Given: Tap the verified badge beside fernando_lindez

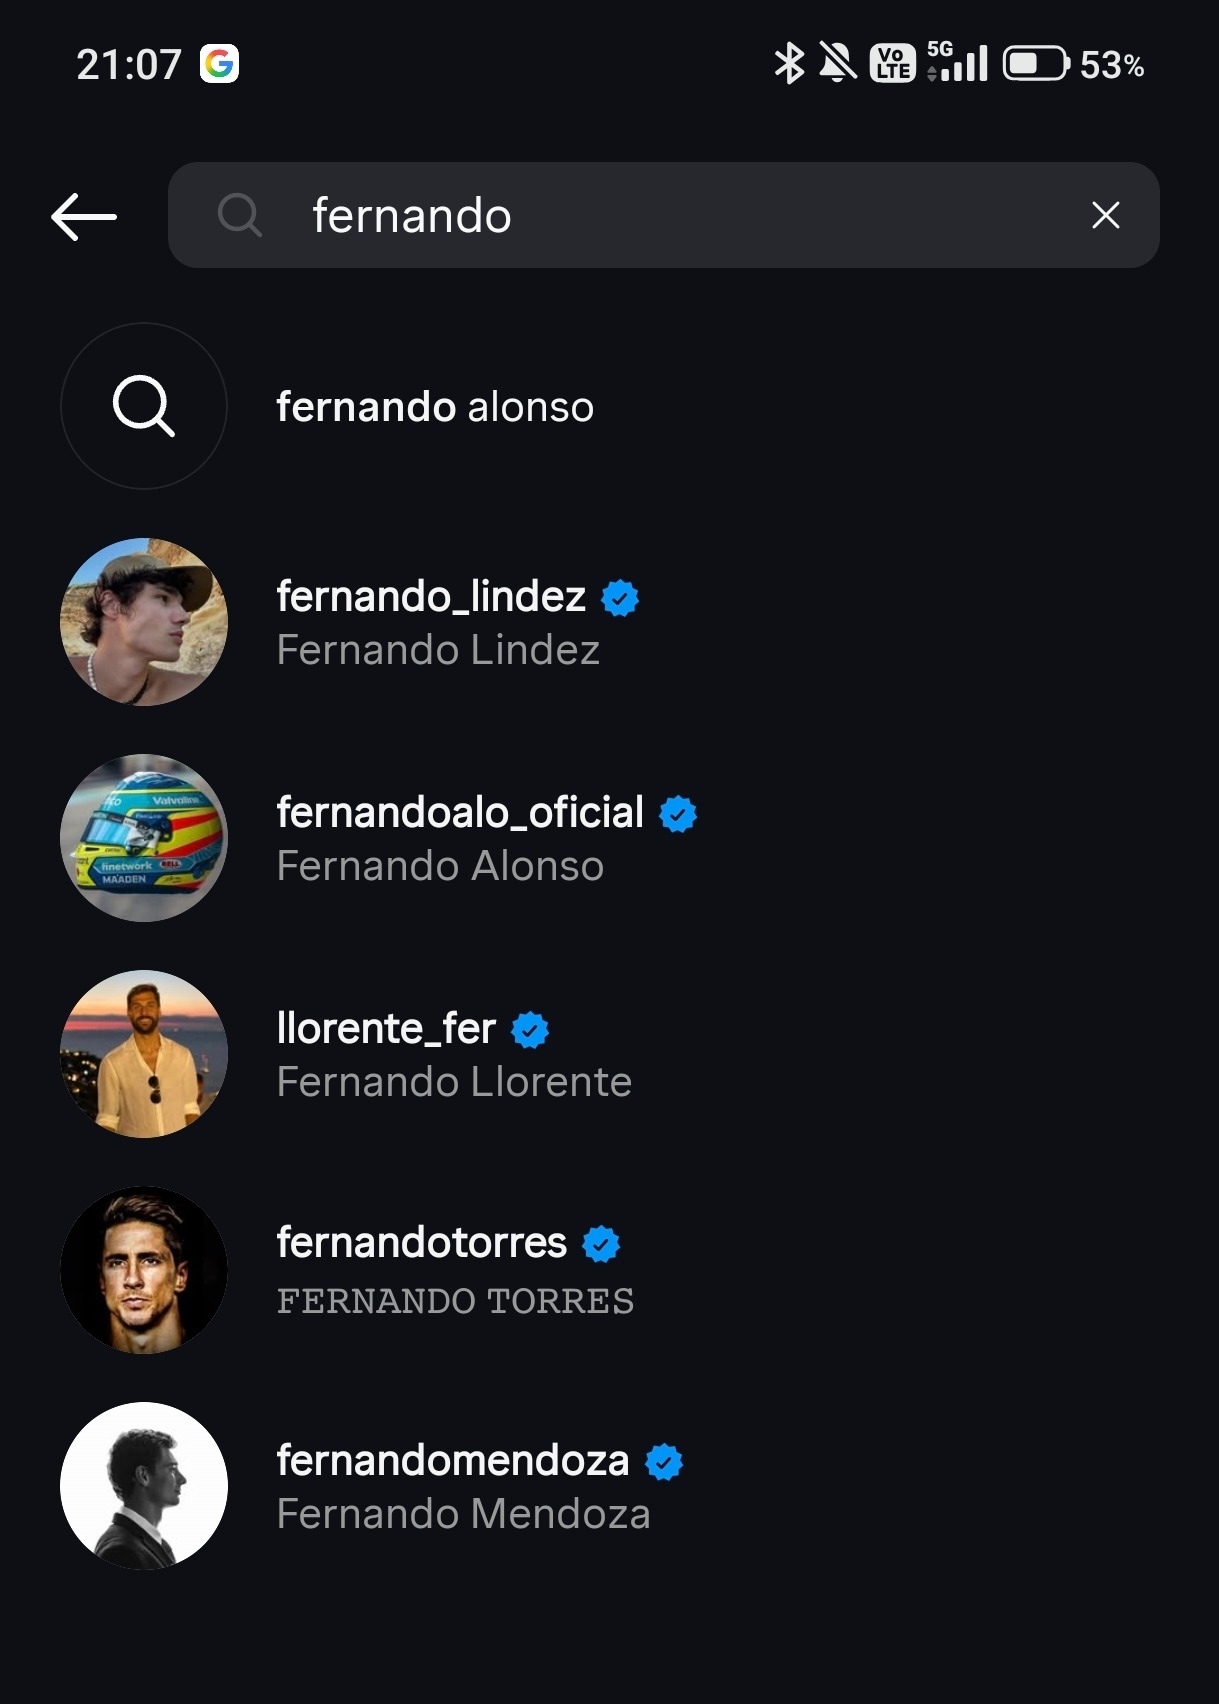Looking at the screenshot, I should point(620,598).
